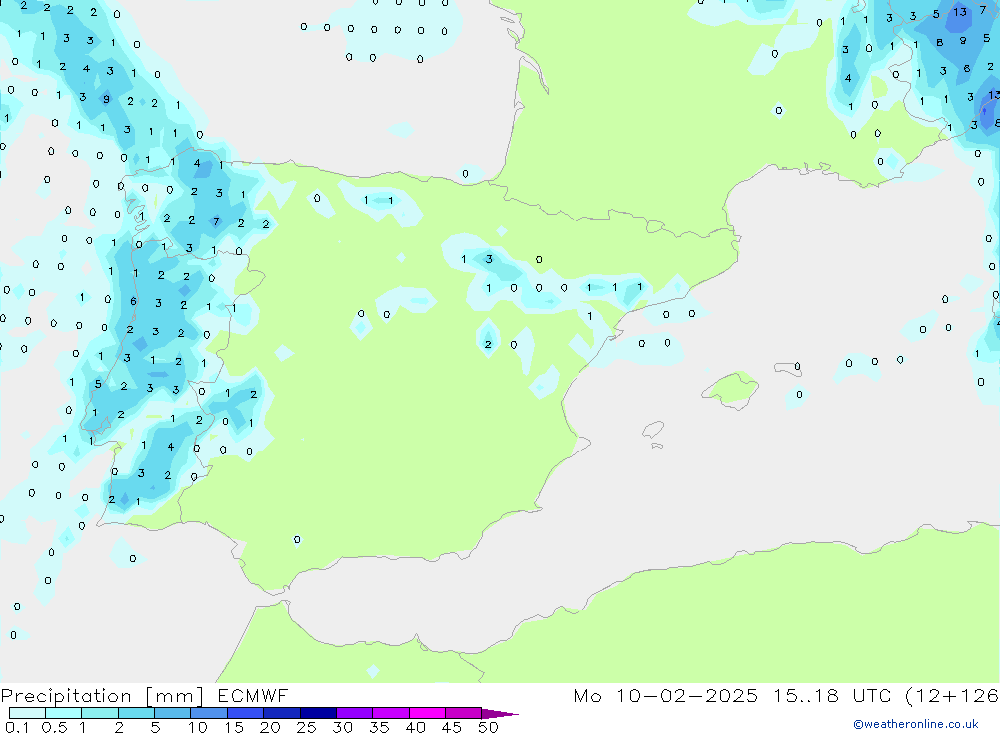The image size is (1000, 733).
Task: Click the Mallorca island on the map
Action: (x=731, y=390)
